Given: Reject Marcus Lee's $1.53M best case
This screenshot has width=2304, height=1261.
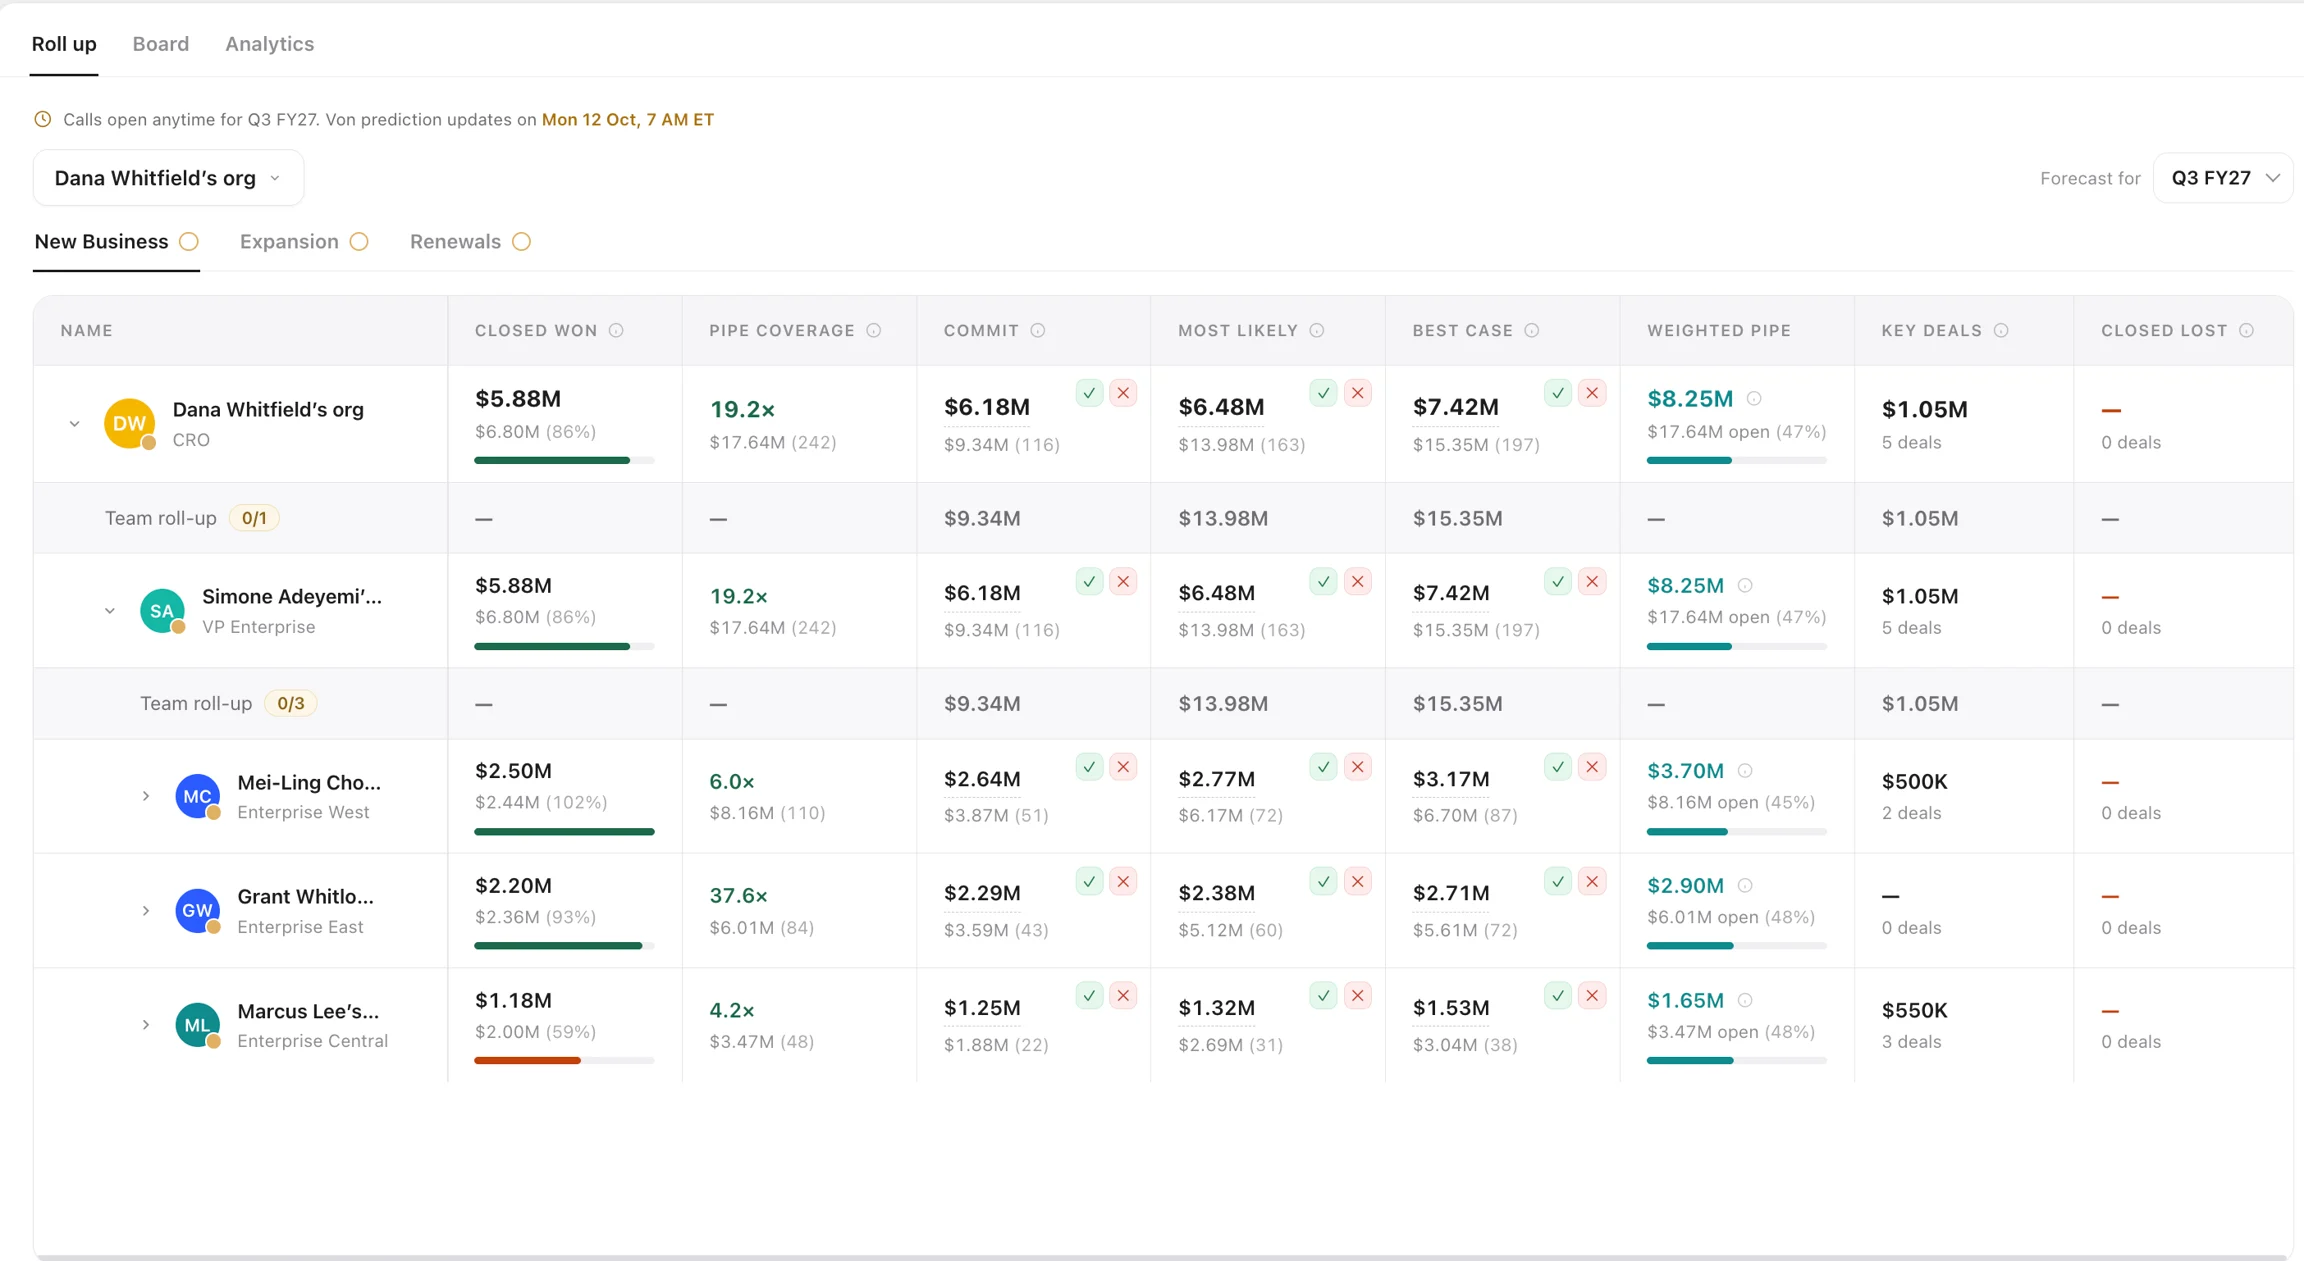Looking at the screenshot, I should tap(1592, 996).
